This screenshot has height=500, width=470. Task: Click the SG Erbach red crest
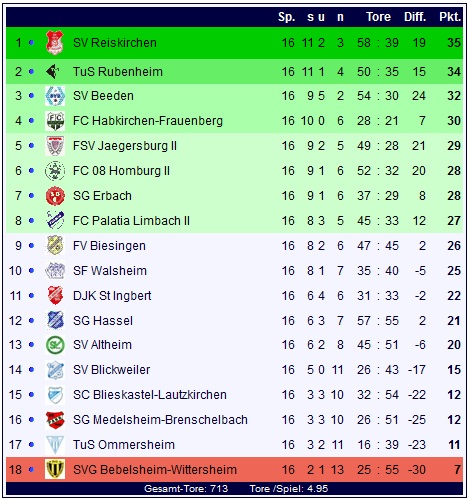(x=55, y=196)
